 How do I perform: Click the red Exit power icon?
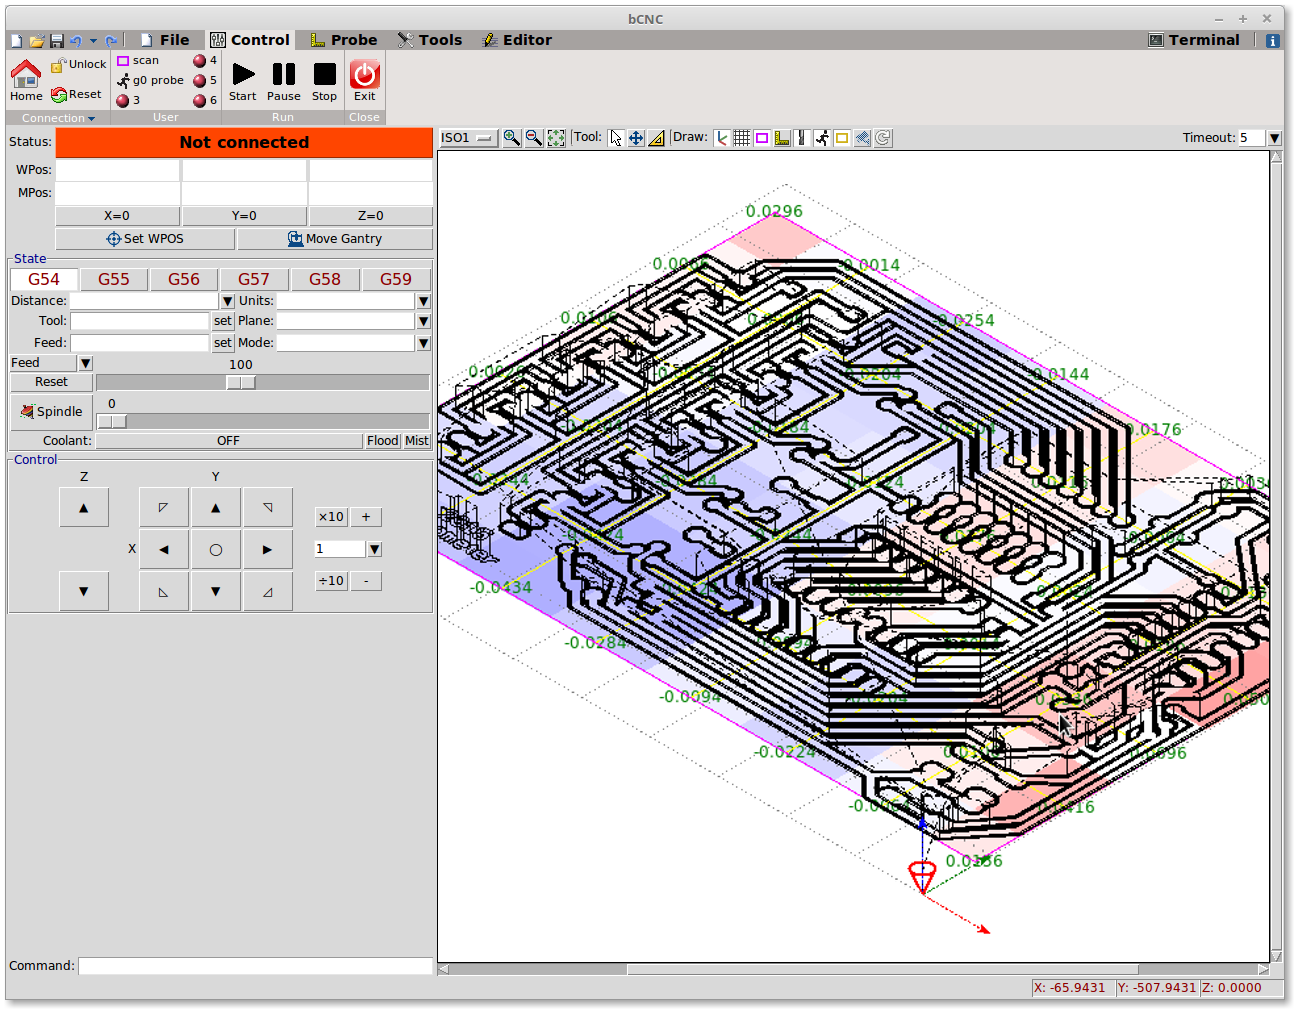(x=364, y=74)
